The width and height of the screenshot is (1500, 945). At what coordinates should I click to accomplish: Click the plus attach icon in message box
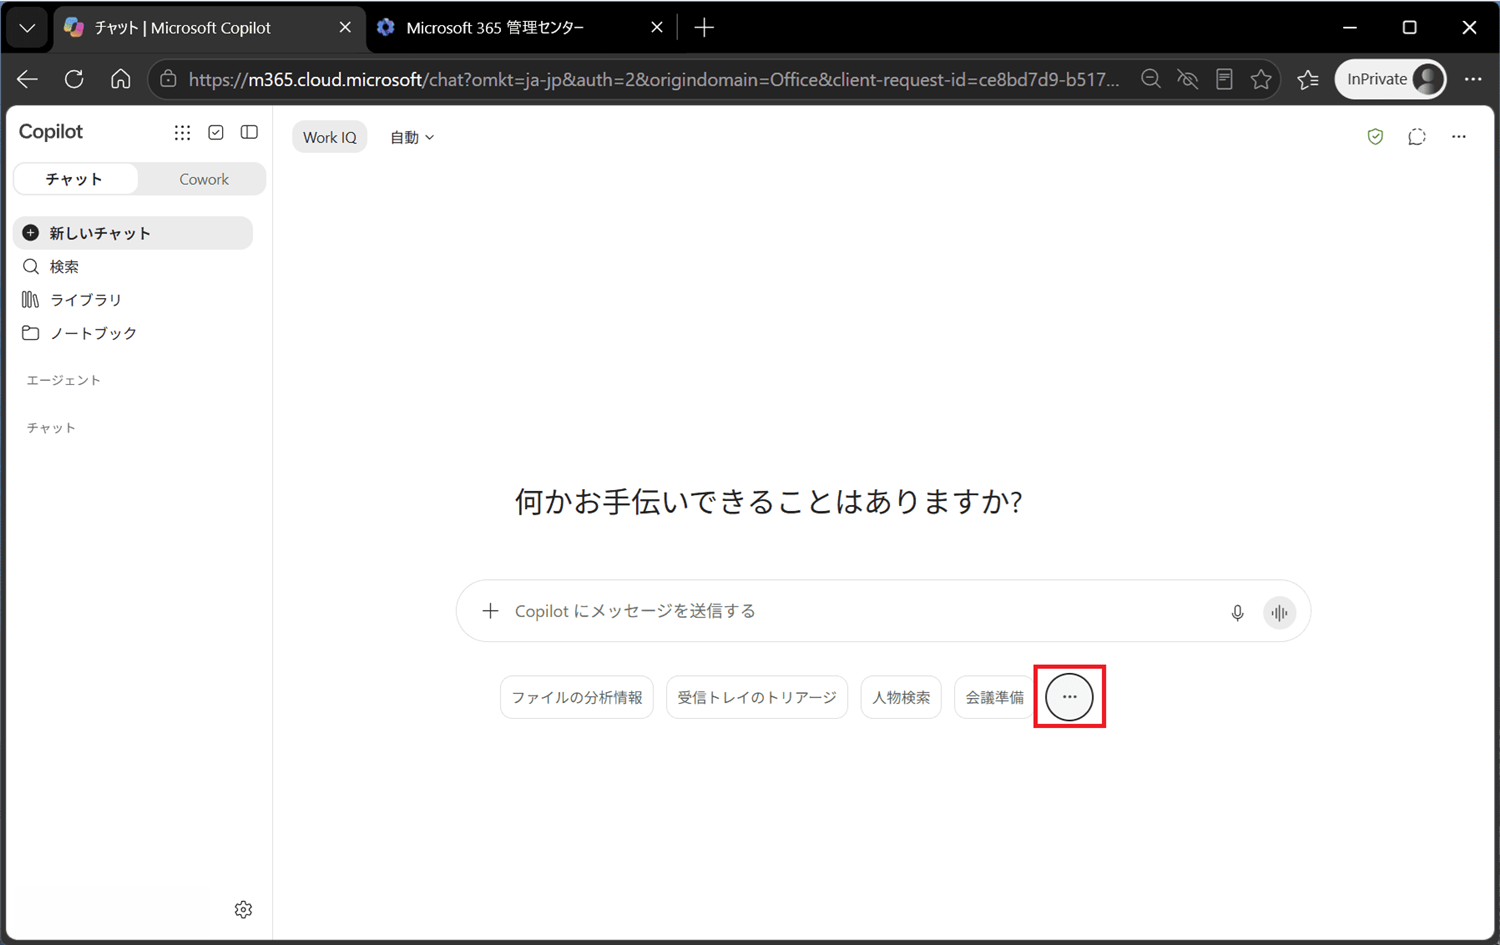(490, 611)
